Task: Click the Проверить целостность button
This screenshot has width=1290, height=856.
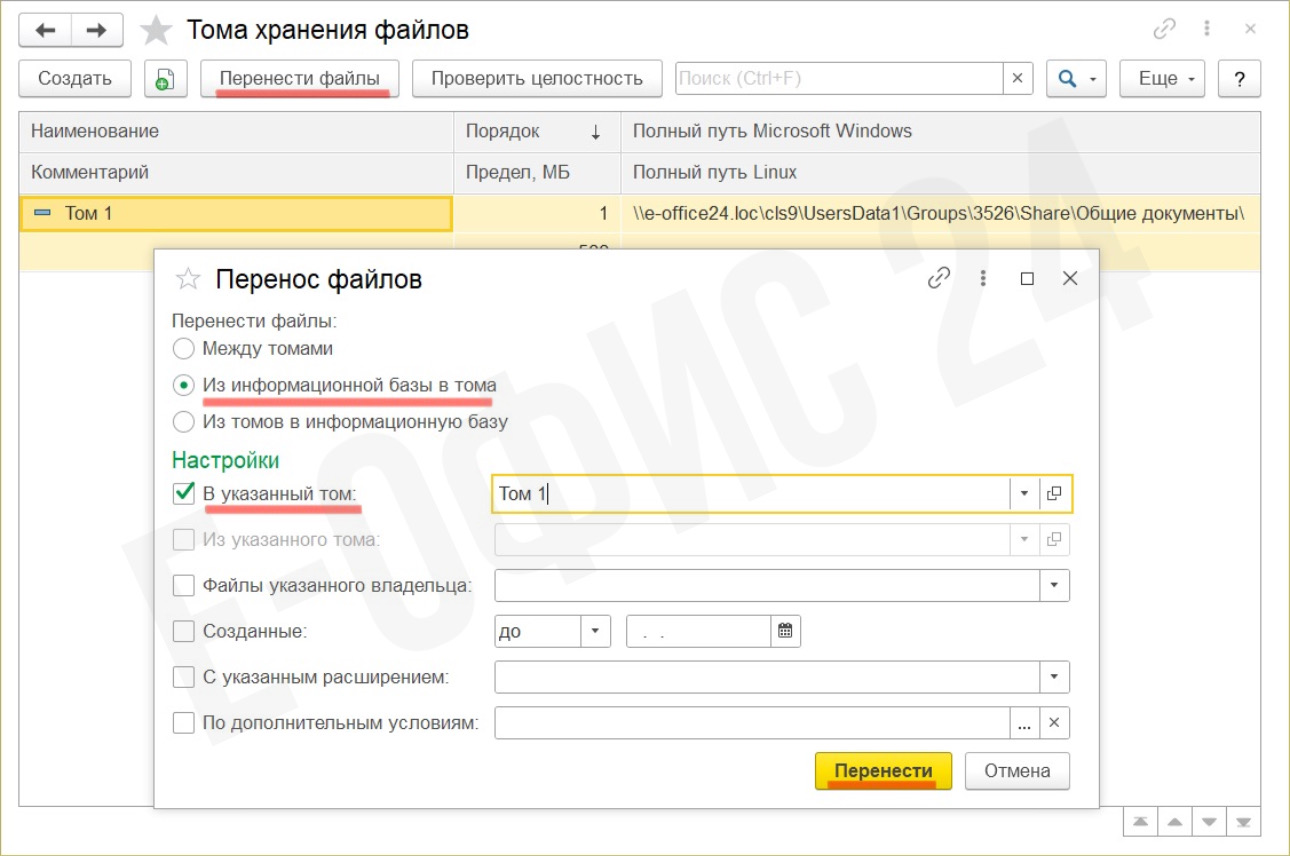Action: [x=538, y=79]
